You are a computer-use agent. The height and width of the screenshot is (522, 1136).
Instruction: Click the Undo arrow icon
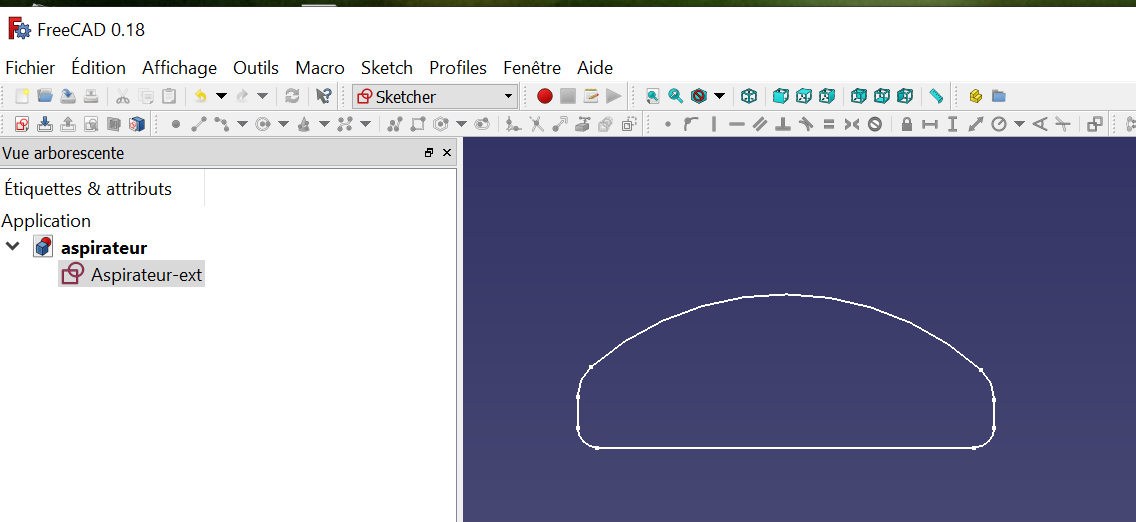201,96
